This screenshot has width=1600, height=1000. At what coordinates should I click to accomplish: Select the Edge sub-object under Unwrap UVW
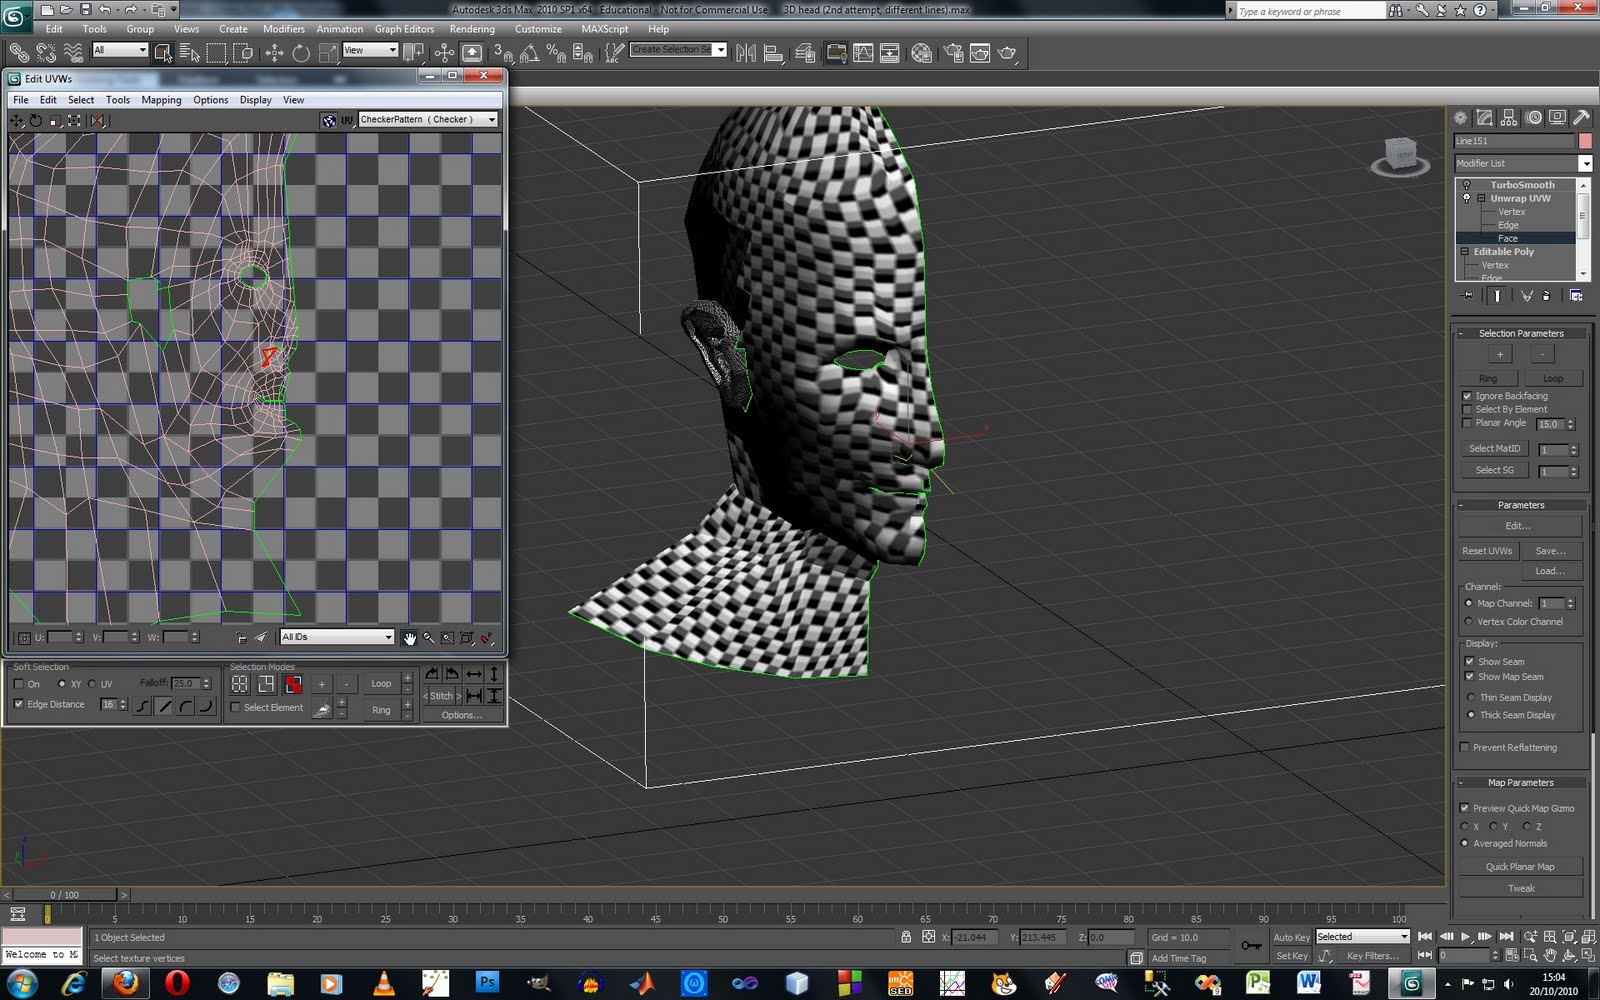coord(1507,225)
